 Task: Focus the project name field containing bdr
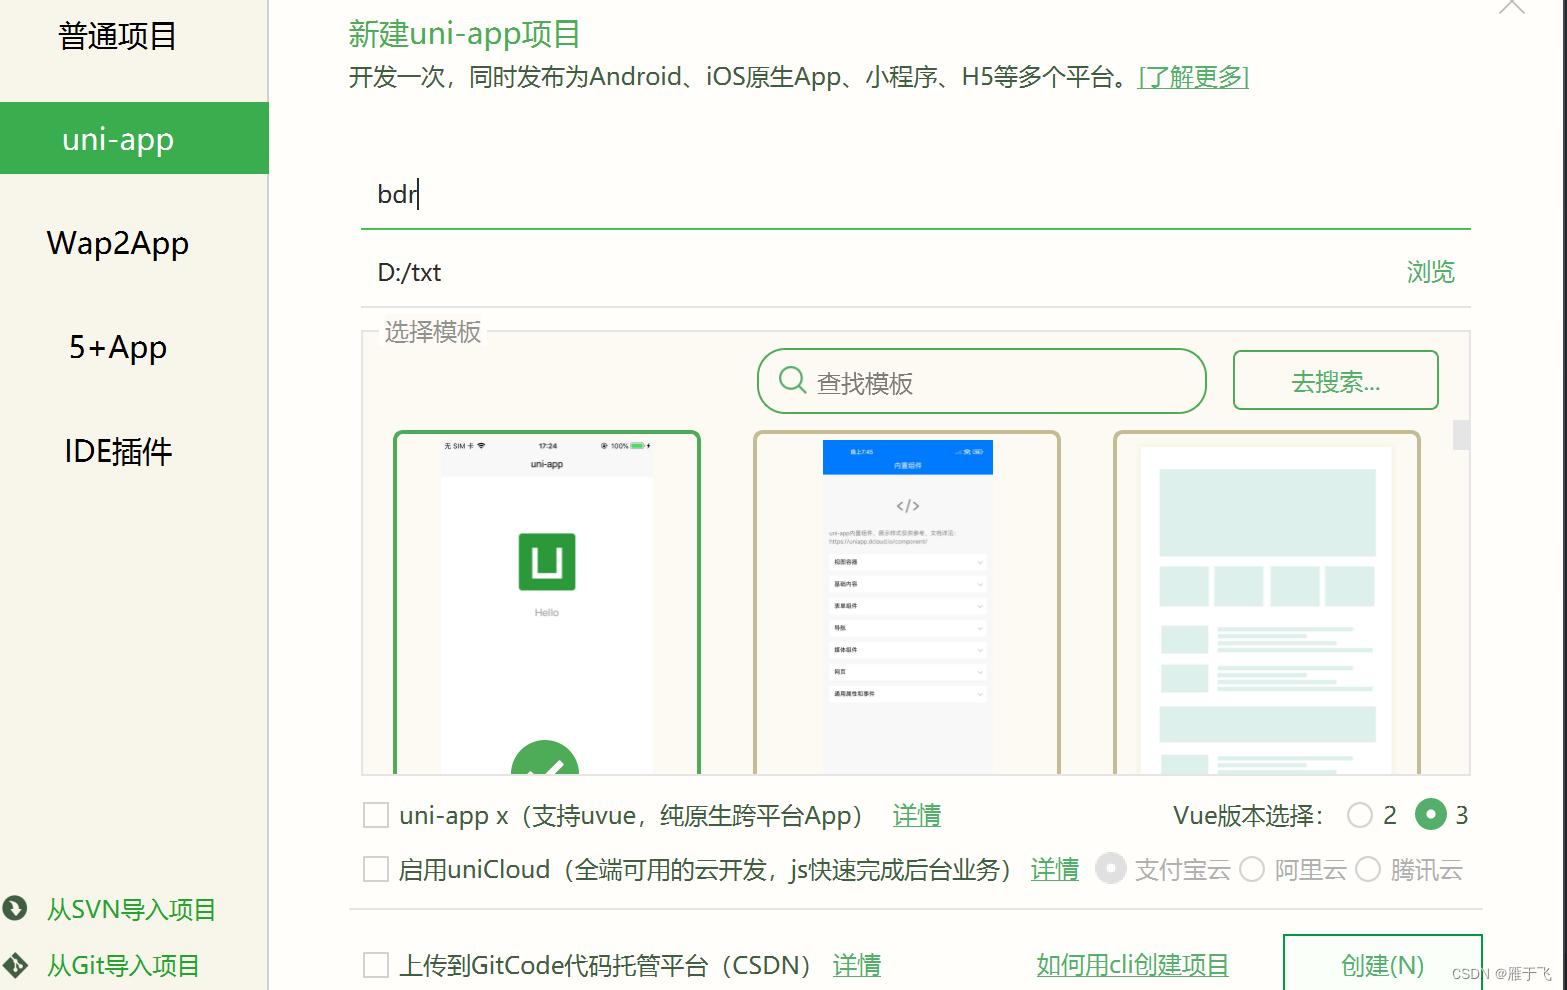915,194
